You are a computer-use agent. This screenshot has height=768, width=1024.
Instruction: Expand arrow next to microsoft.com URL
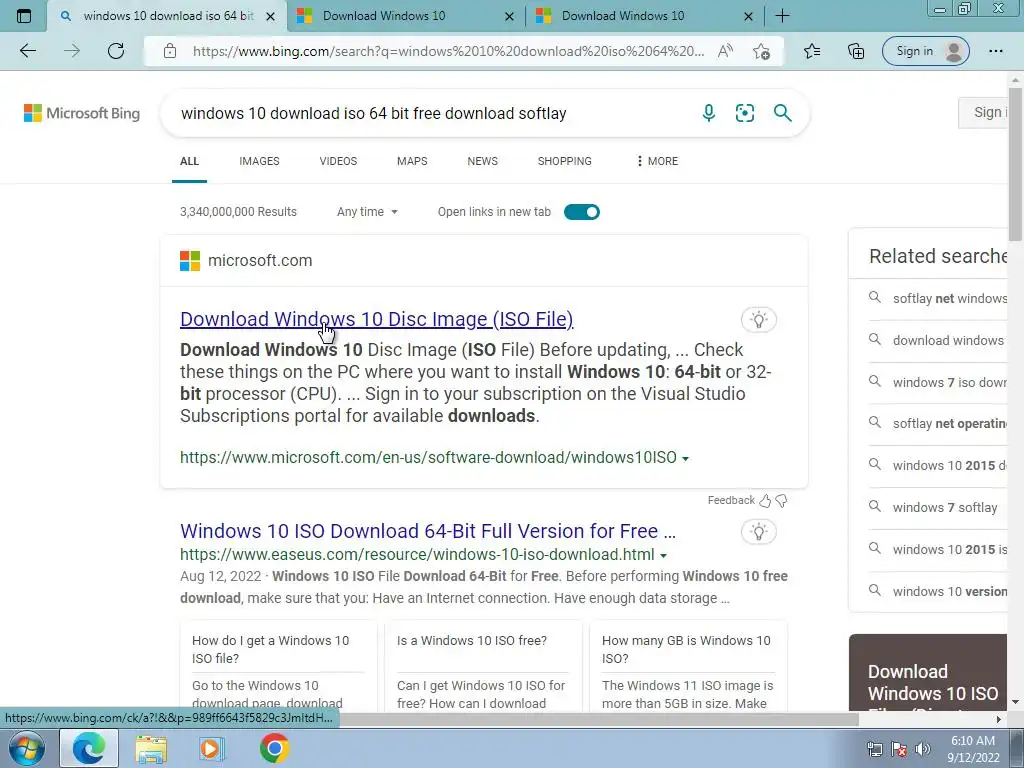pos(685,459)
